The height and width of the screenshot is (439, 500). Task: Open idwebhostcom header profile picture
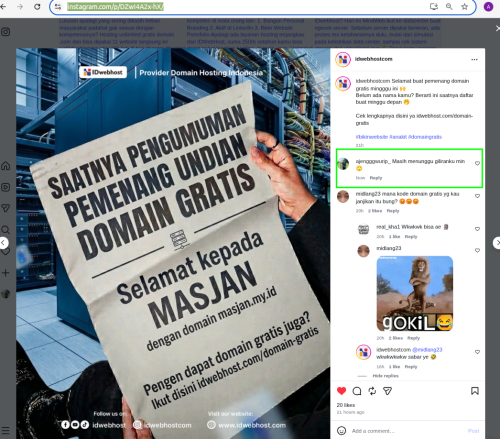343,60
